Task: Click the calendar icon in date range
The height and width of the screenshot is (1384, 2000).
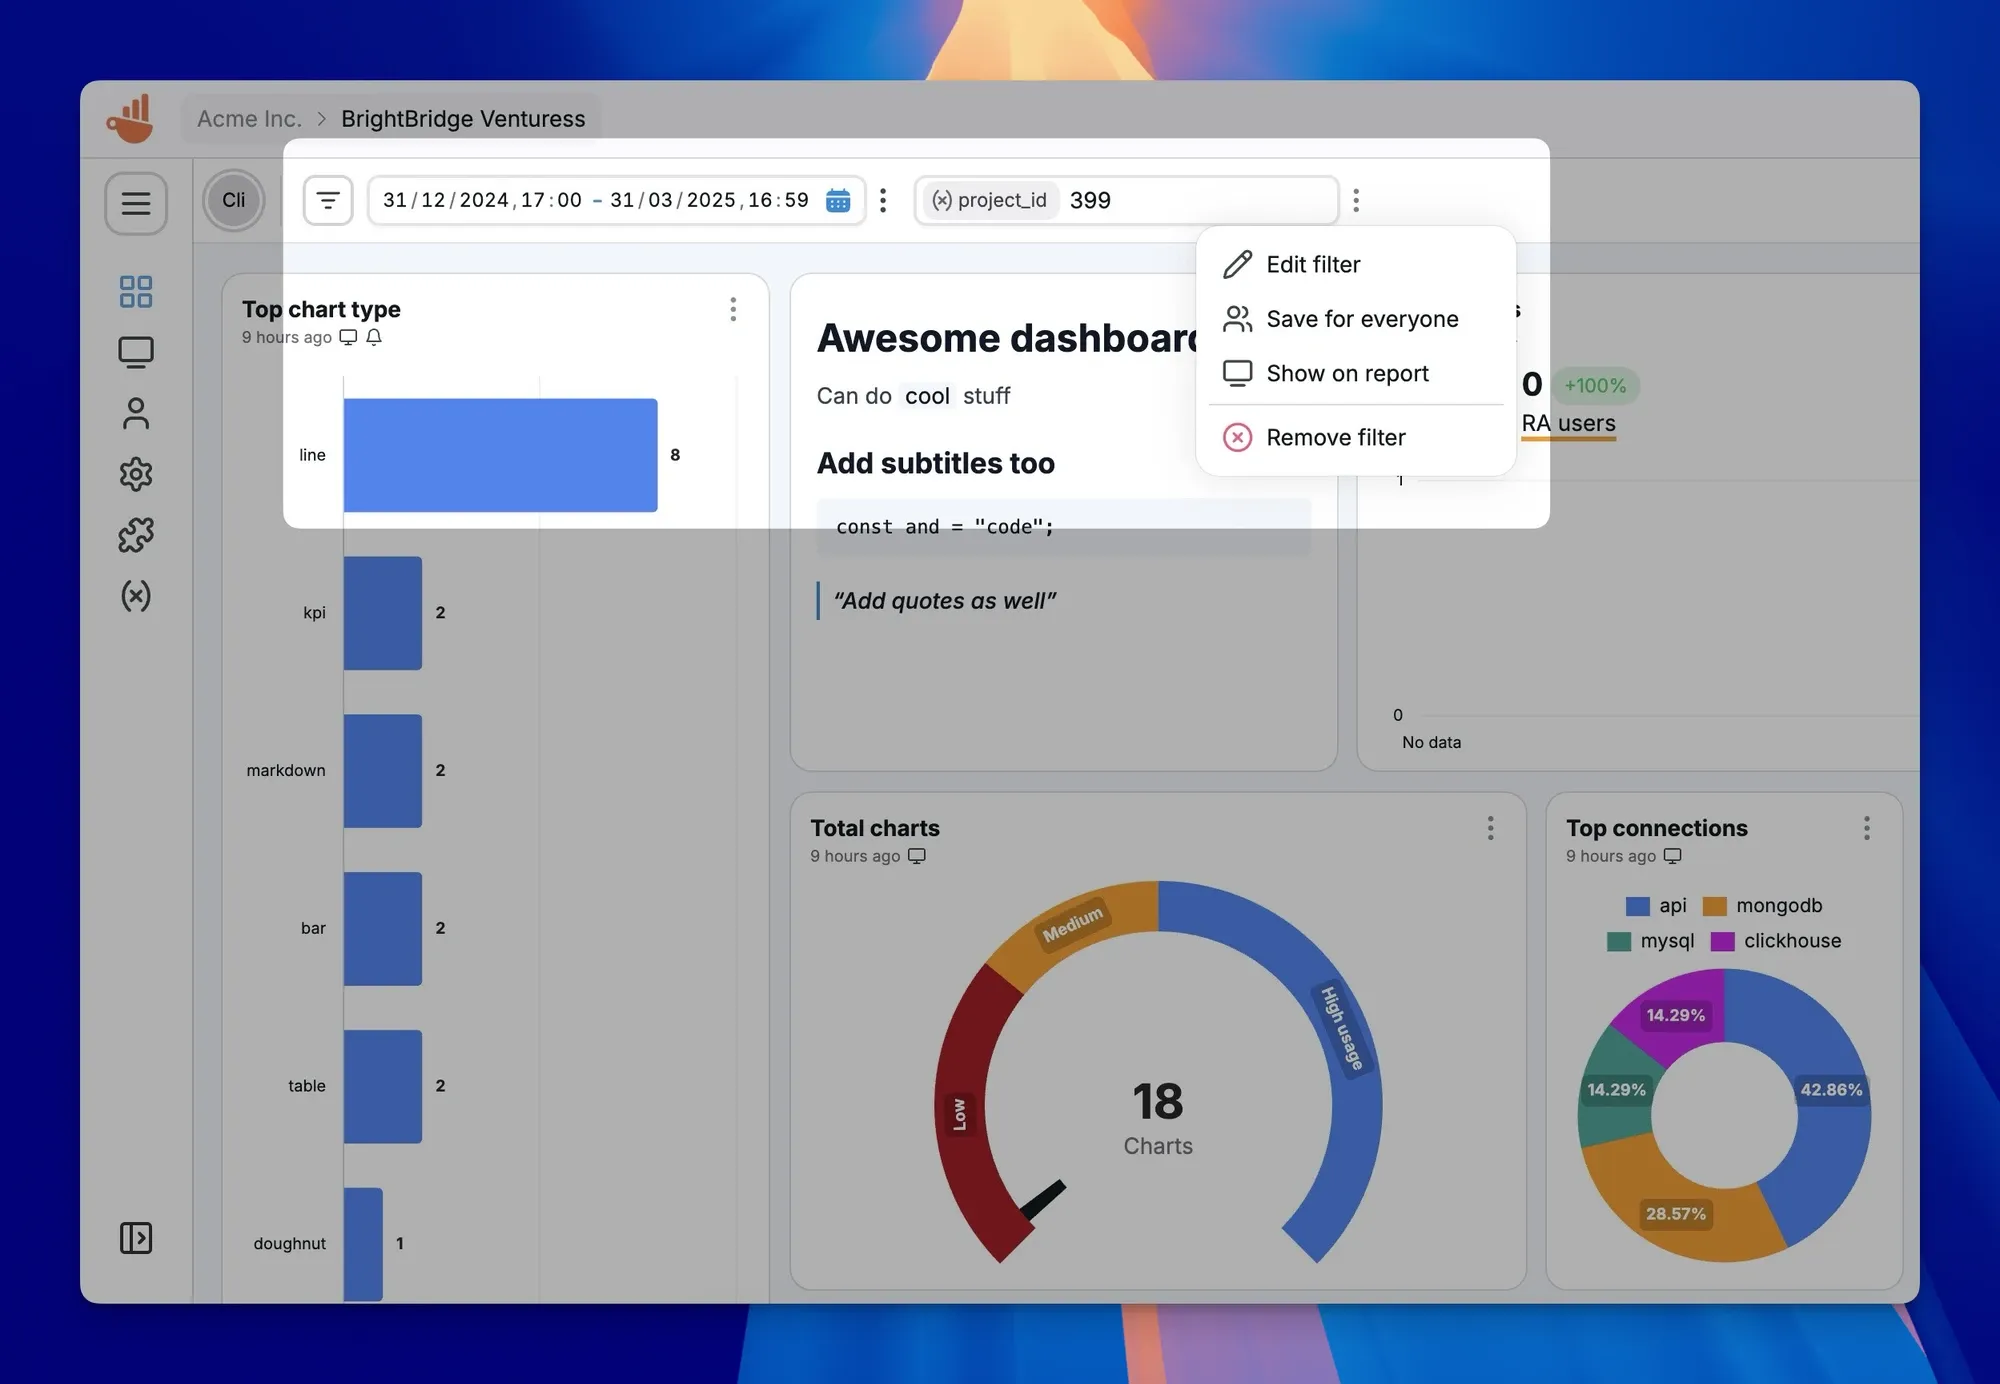Action: 838,201
